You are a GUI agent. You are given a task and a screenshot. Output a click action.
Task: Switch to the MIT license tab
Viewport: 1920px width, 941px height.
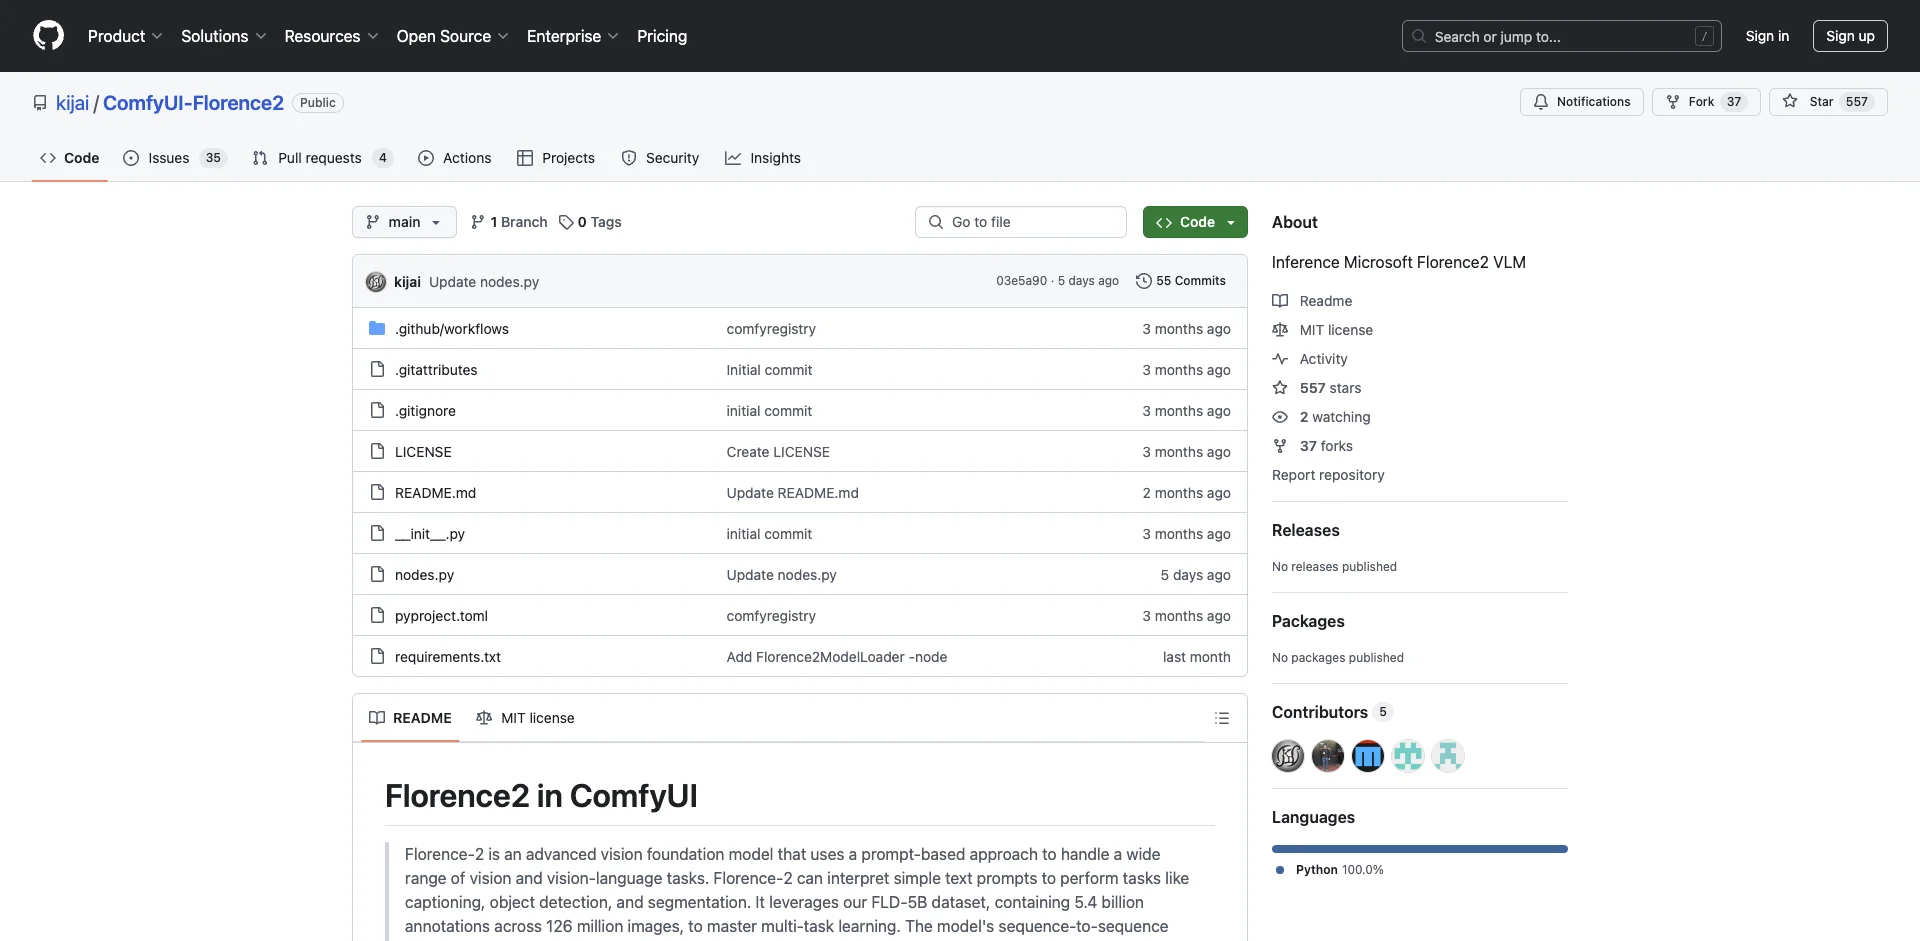click(x=525, y=718)
